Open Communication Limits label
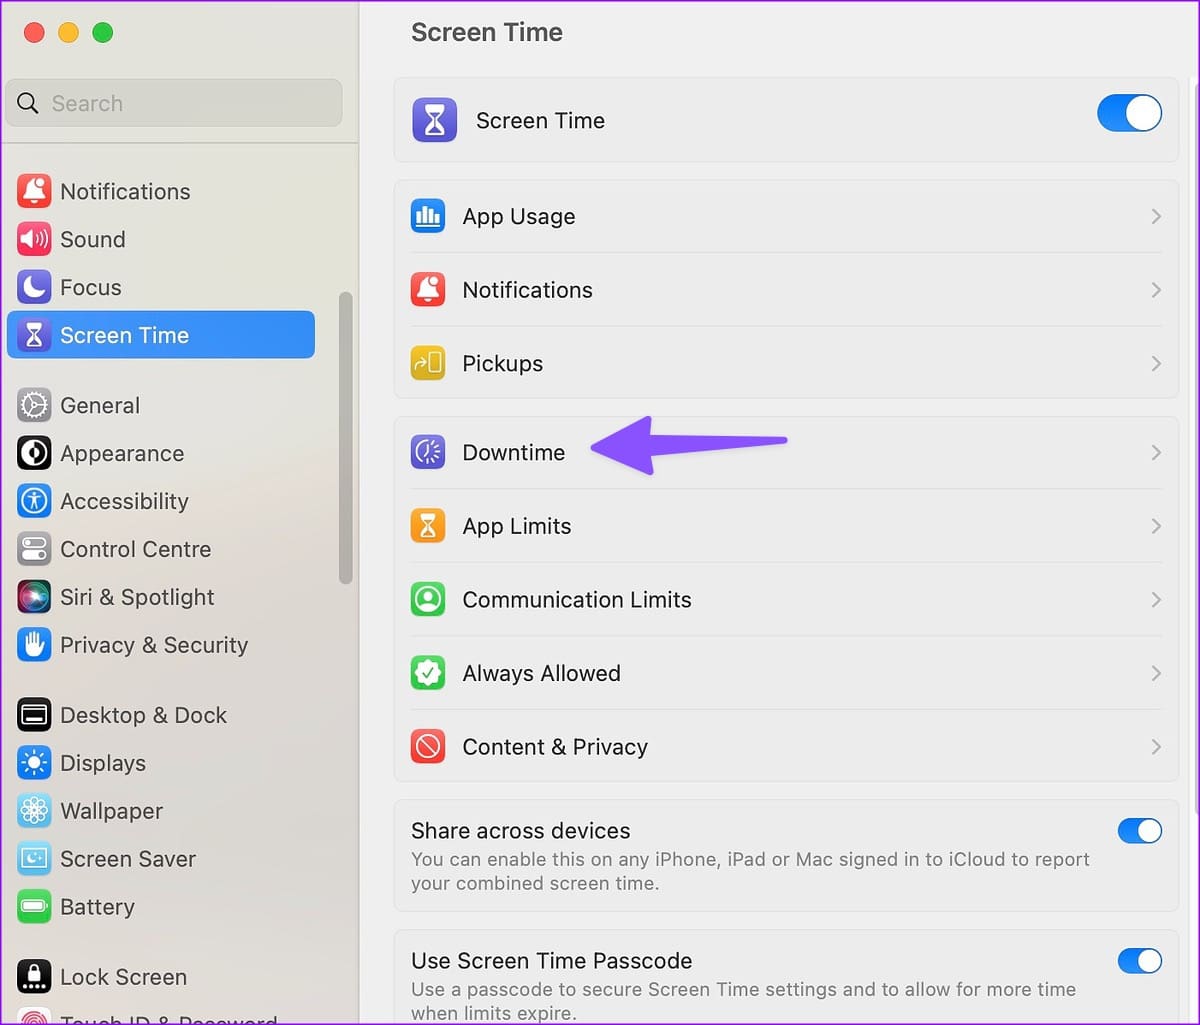The height and width of the screenshot is (1025, 1200). pyautogui.click(x=576, y=600)
